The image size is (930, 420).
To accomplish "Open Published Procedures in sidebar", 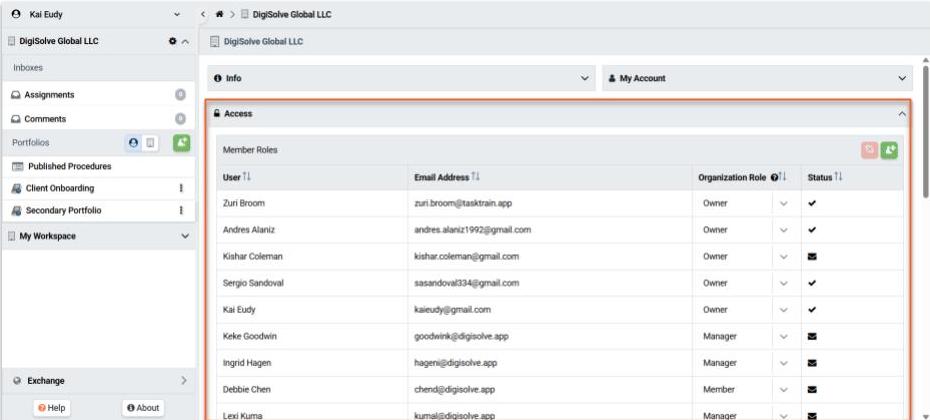I will pyautogui.click(x=69, y=166).
